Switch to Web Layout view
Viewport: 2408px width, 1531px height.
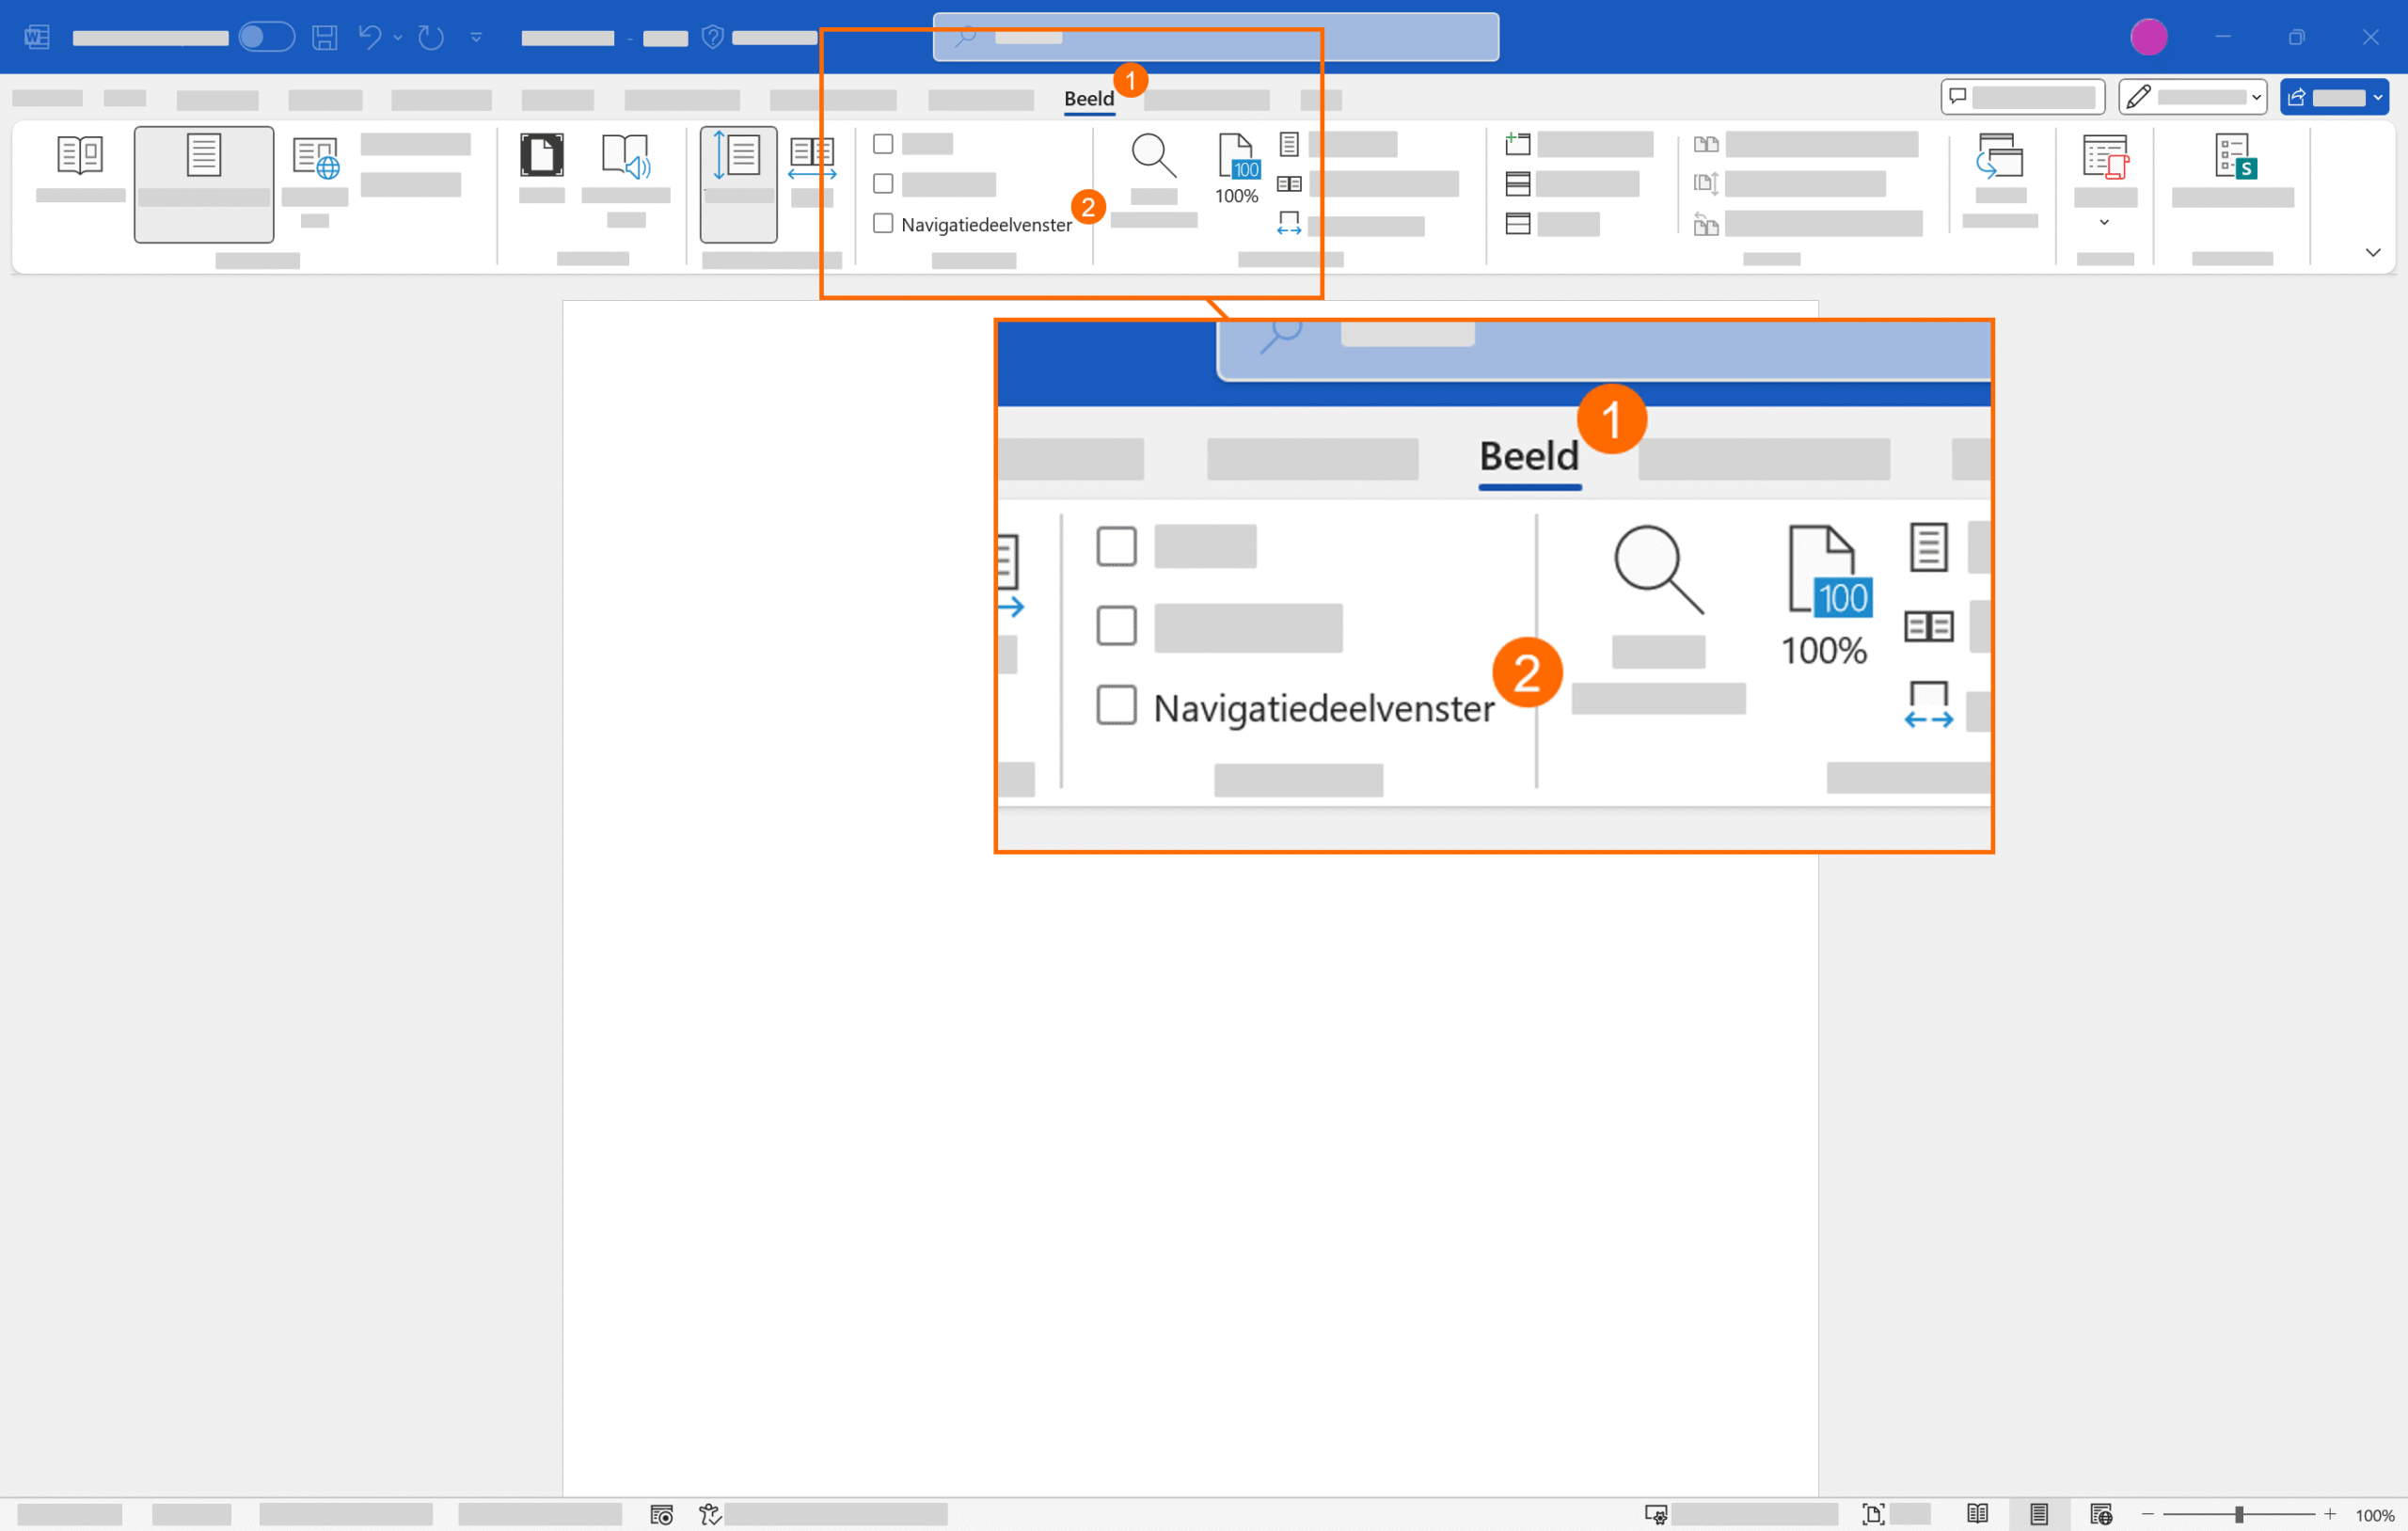point(315,155)
